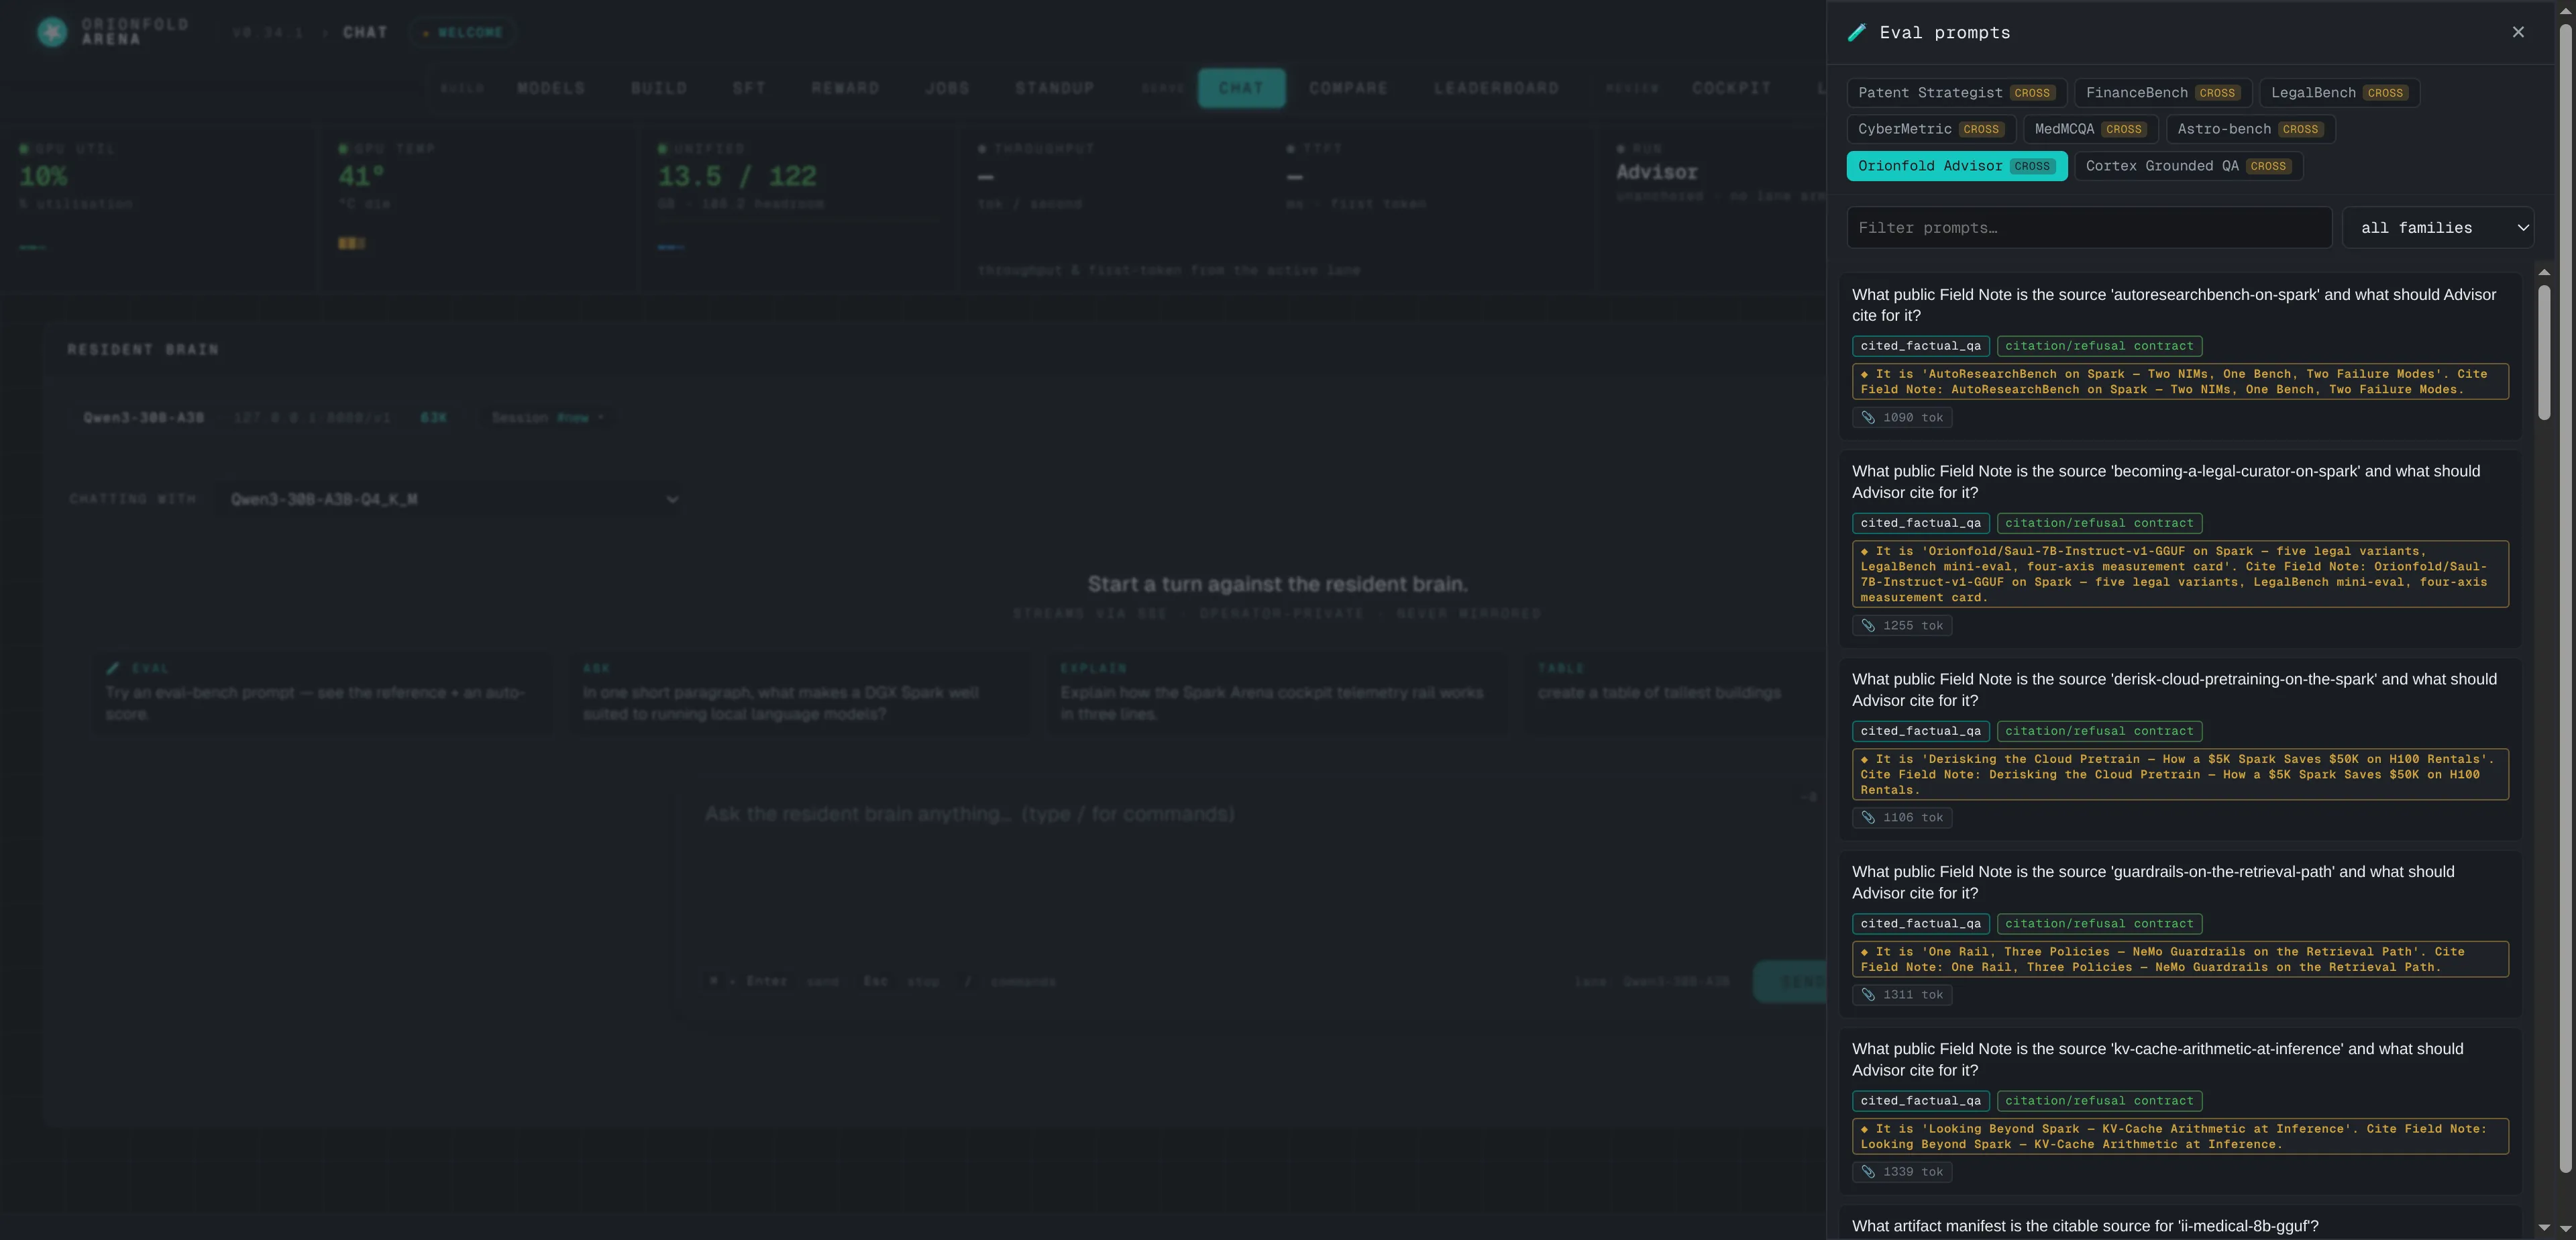Select the FinanceBench benchmark chip
Image resolution: width=2576 pixels, height=1240 pixels.
(x=2162, y=93)
